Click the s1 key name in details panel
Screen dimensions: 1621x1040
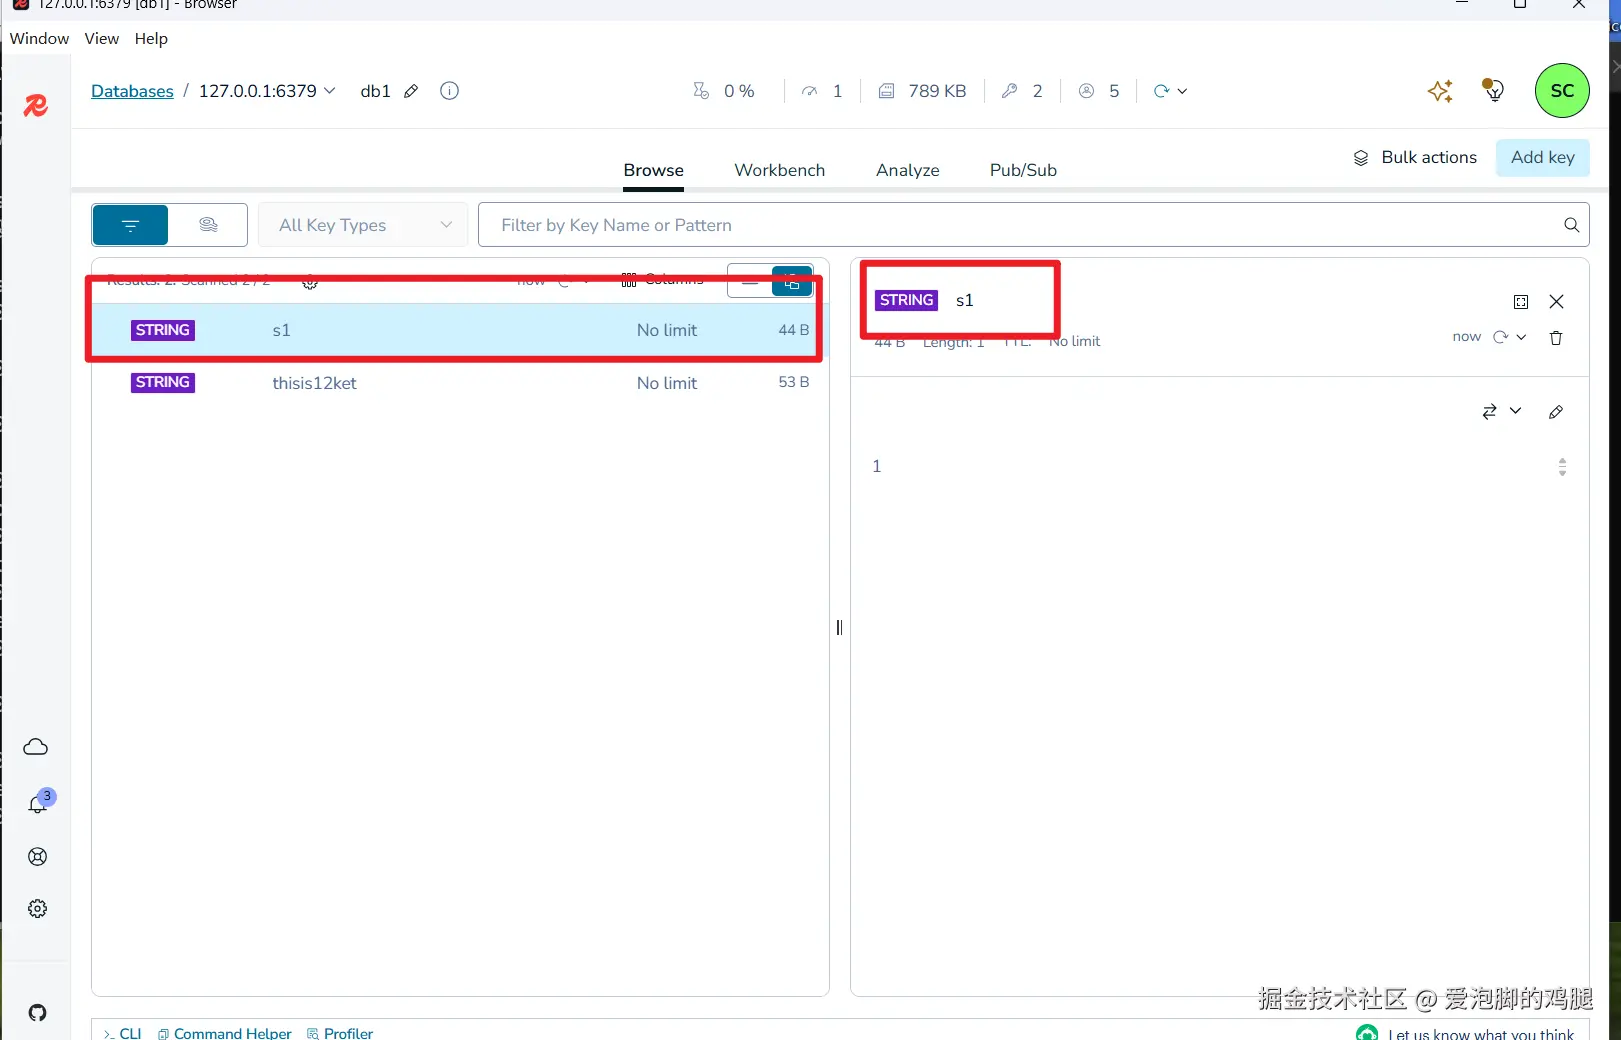click(965, 300)
